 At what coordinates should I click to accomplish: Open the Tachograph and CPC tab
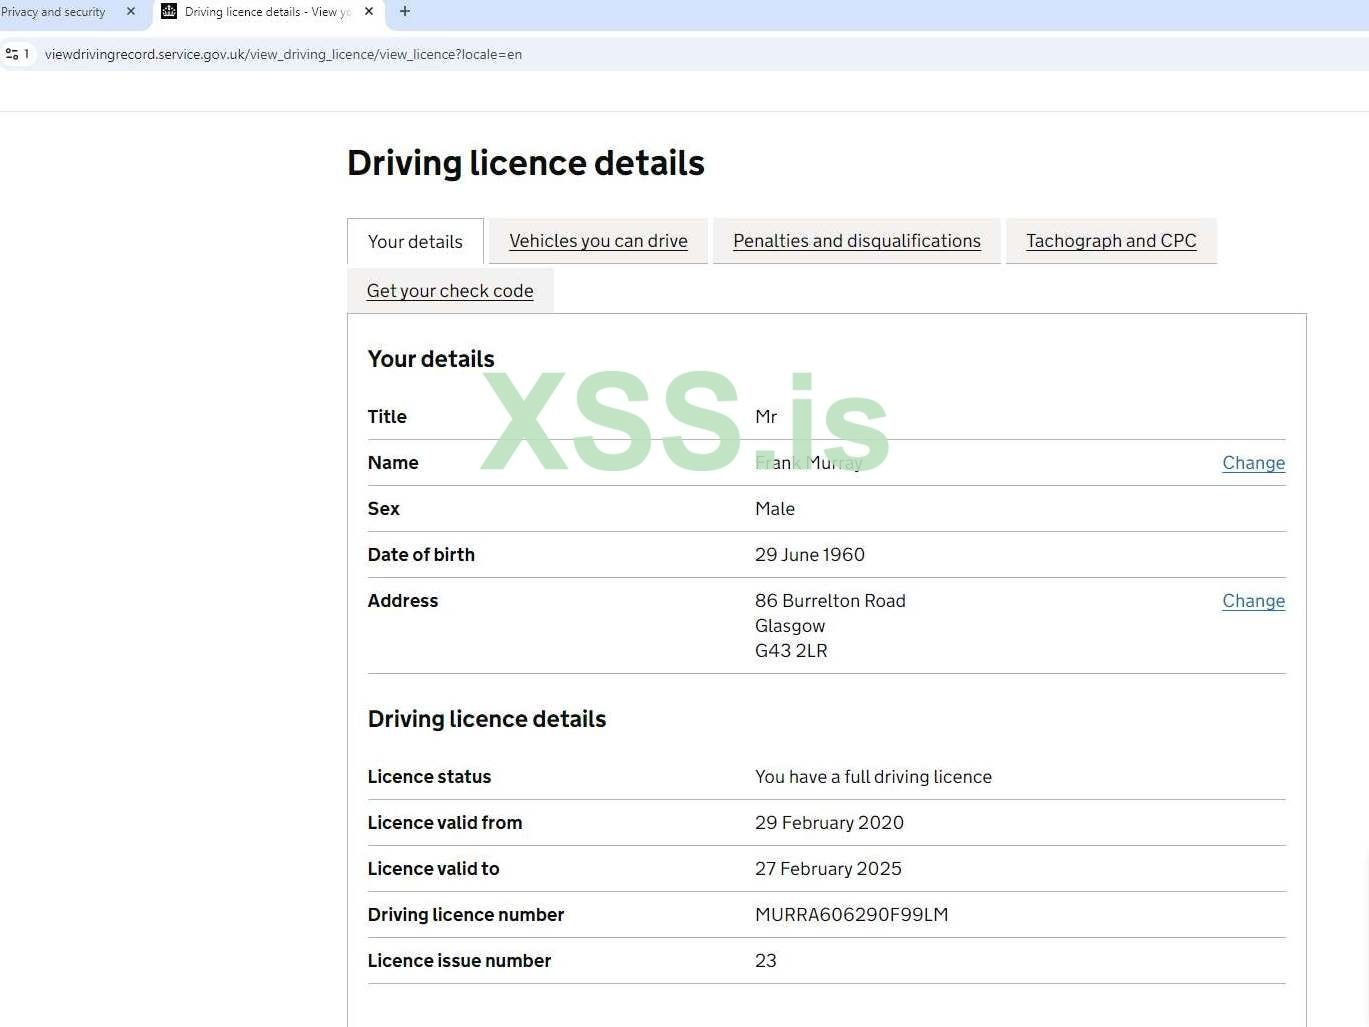pyautogui.click(x=1110, y=241)
